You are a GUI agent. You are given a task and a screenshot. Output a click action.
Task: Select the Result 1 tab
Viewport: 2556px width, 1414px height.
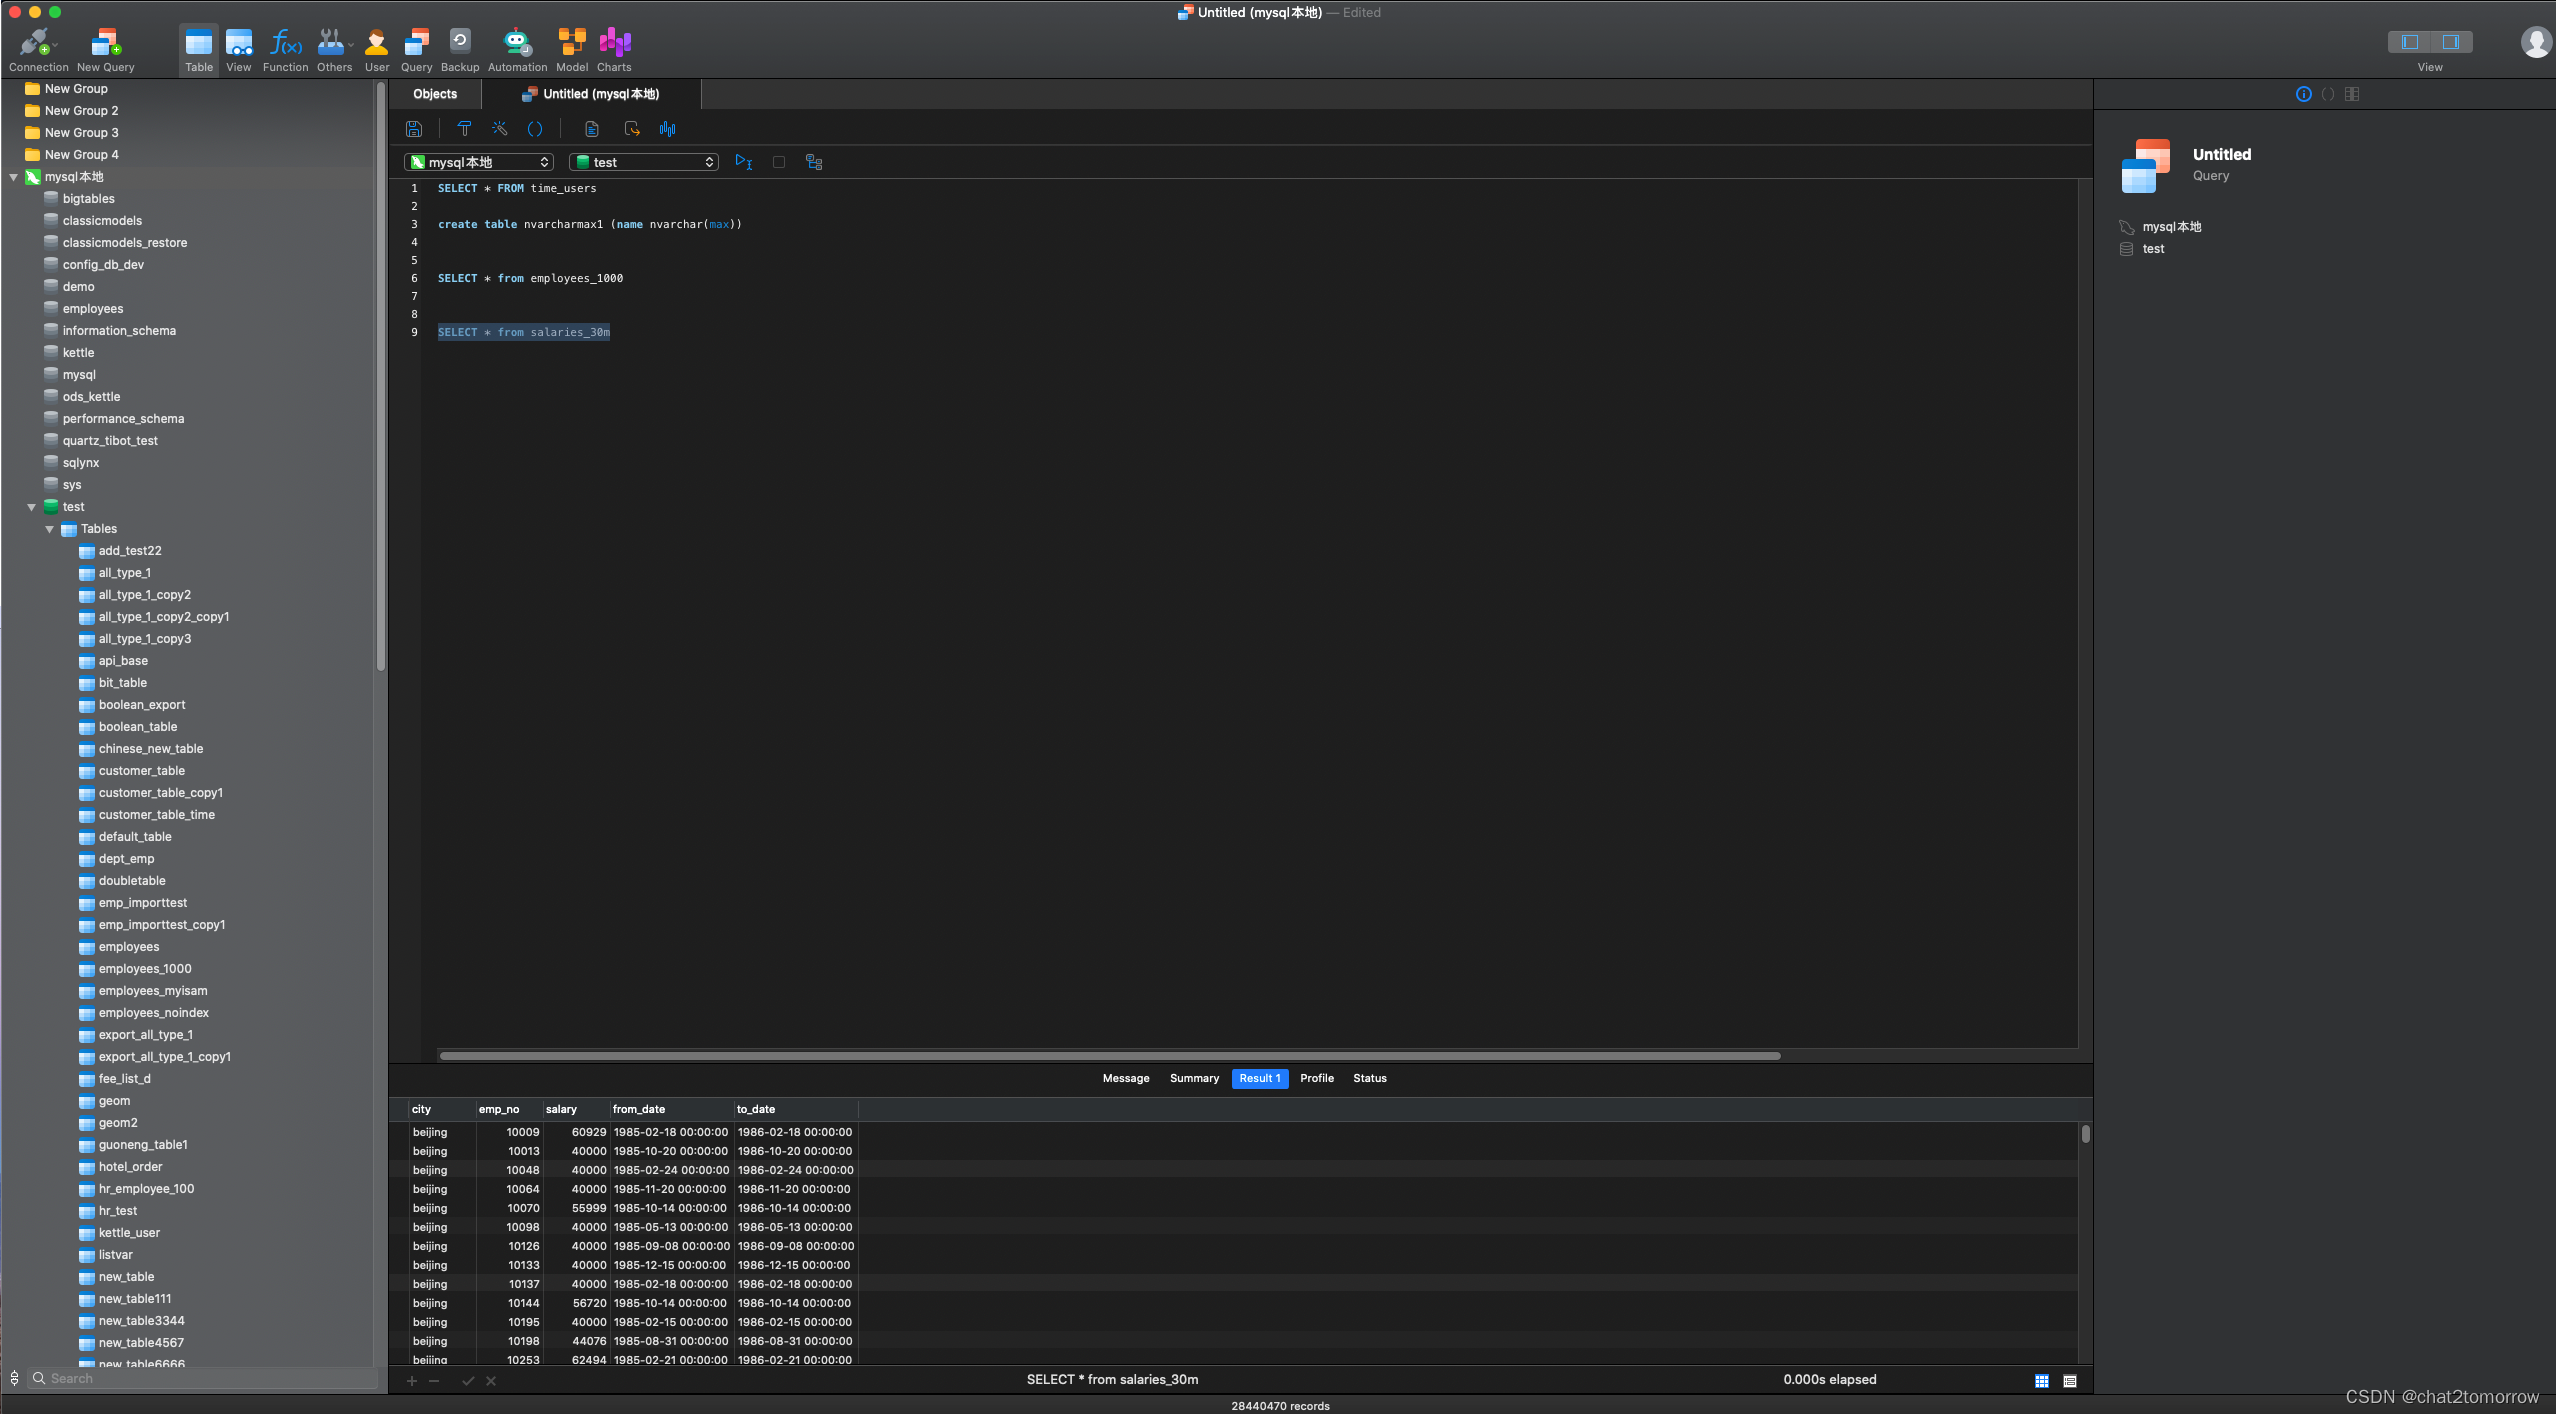(1259, 1076)
